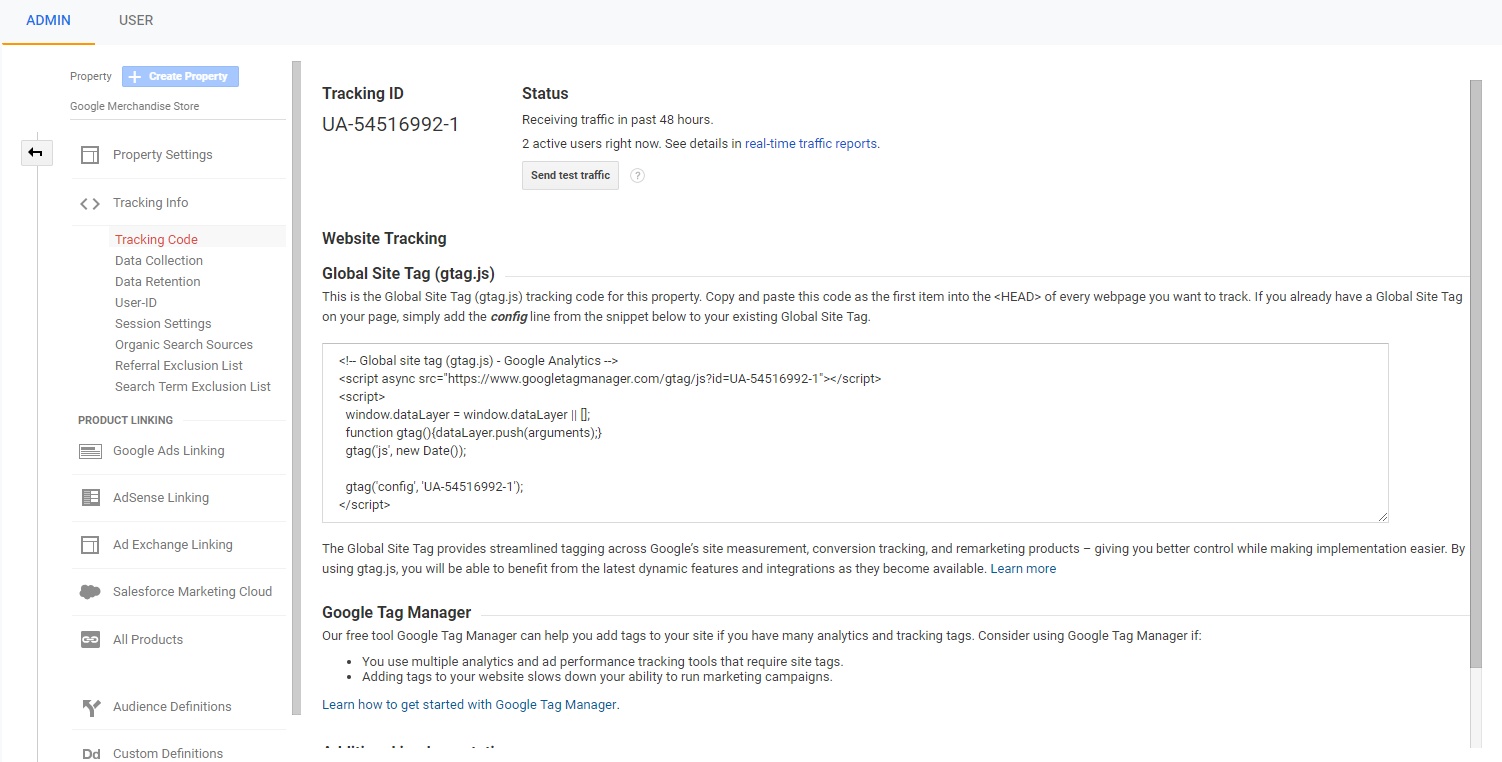Click the Ad Exchange Linking icon

tap(90, 545)
